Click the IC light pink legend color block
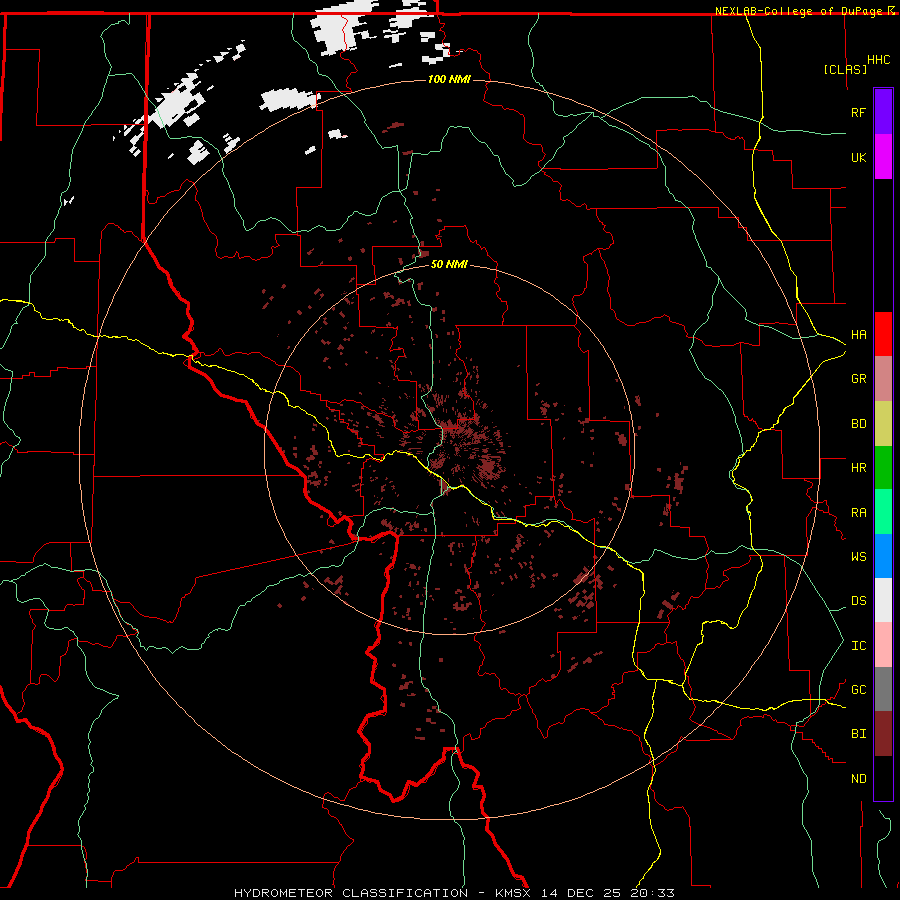This screenshot has width=900, height=900. pyautogui.click(x=883, y=645)
